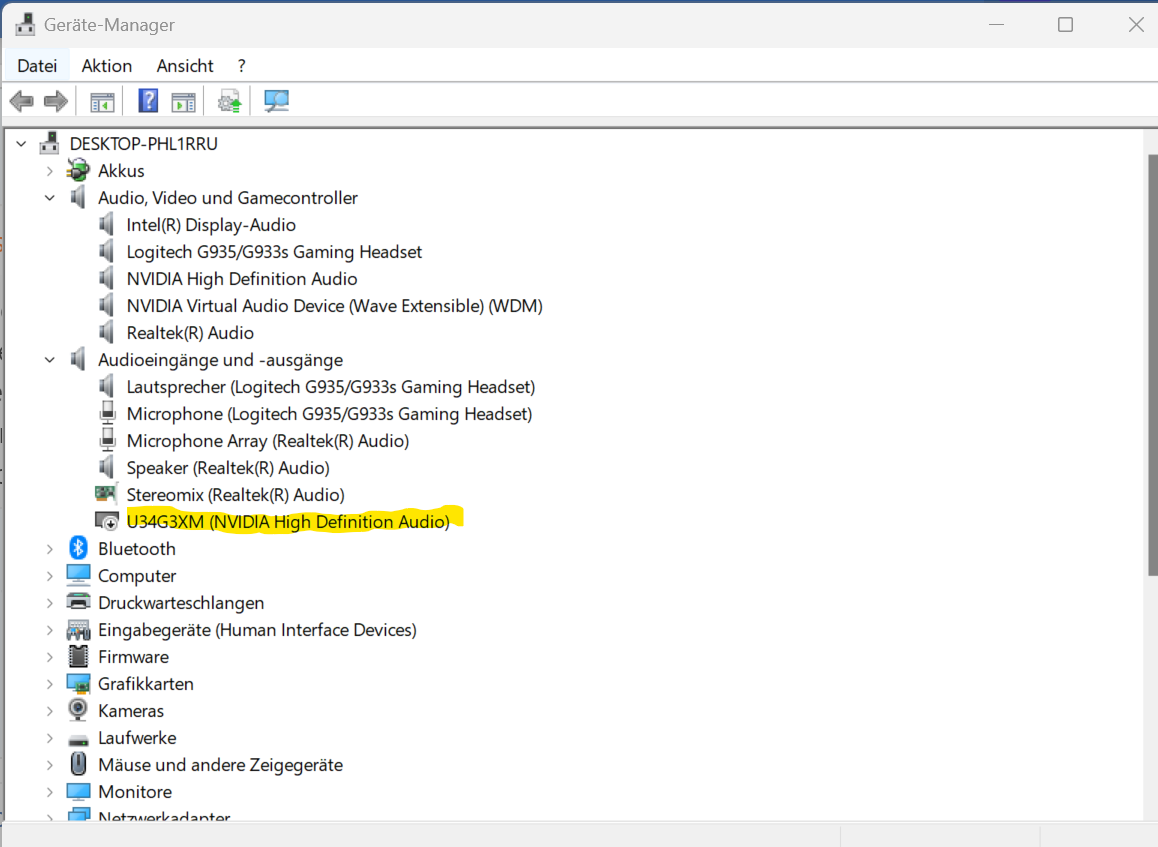Select Intel(R) Display-Audio device

(x=211, y=225)
